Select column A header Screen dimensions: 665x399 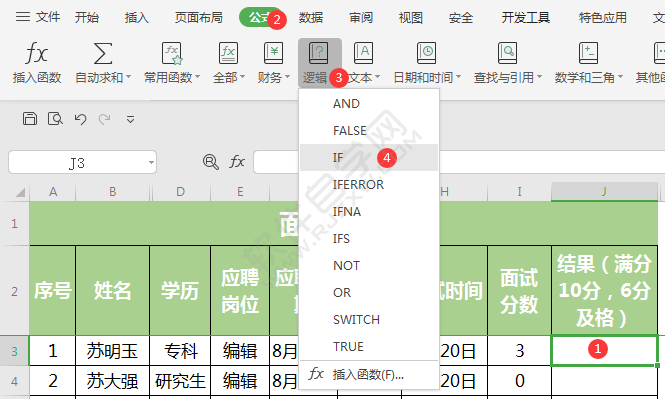tap(53, 192)
